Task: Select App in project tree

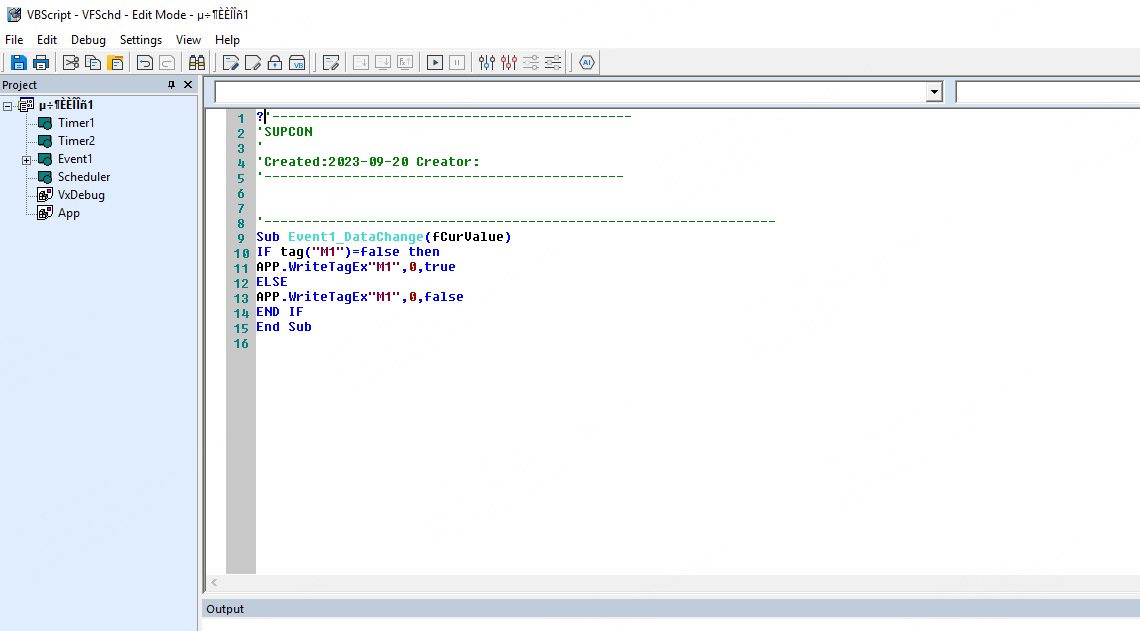Action: click(x=69, y=214)
